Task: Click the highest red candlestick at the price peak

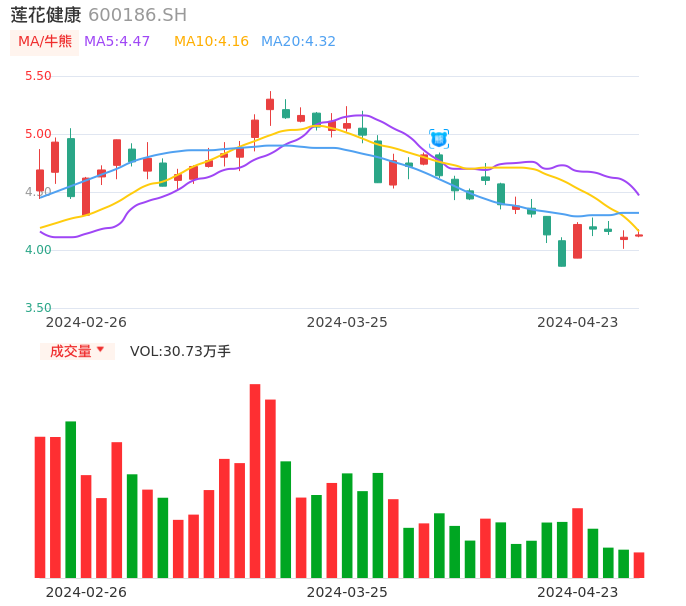Action: (x=270, y=104)
